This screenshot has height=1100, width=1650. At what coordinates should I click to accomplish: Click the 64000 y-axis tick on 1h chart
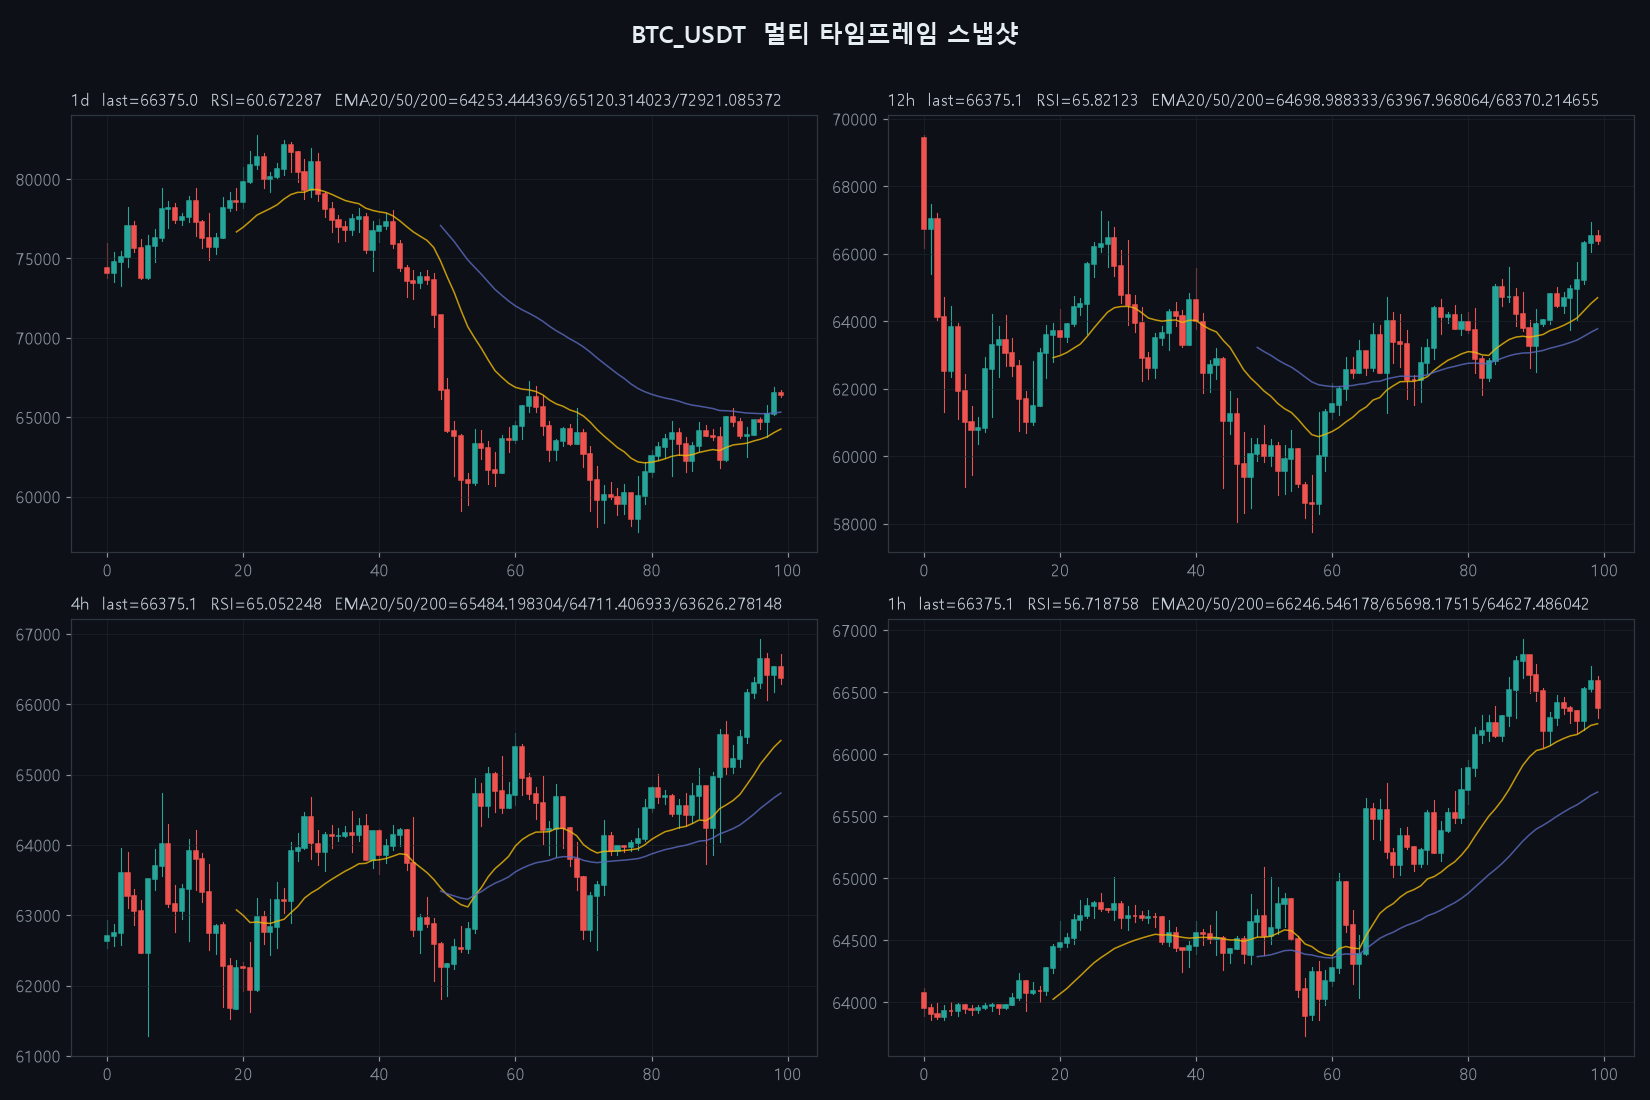[x=855, y=1003]
